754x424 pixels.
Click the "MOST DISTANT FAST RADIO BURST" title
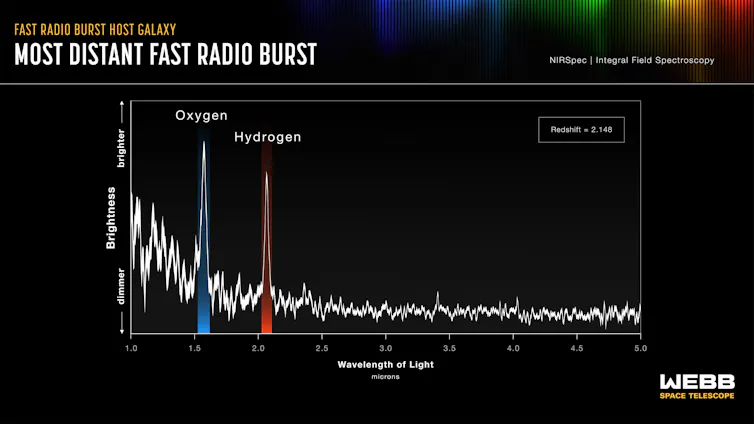pyautogui.click(x=165, y=54)
